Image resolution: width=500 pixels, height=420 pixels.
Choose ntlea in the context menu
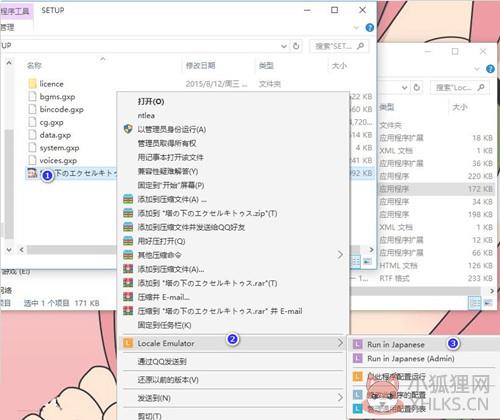[x=146, y=115]
